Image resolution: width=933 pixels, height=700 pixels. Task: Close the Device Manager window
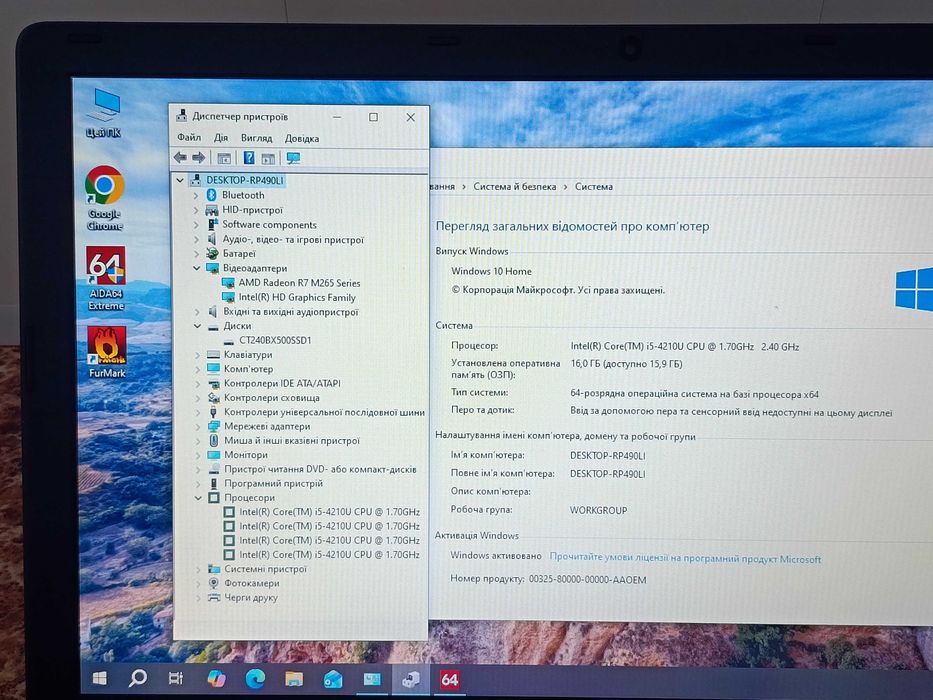tap(411, 117)
